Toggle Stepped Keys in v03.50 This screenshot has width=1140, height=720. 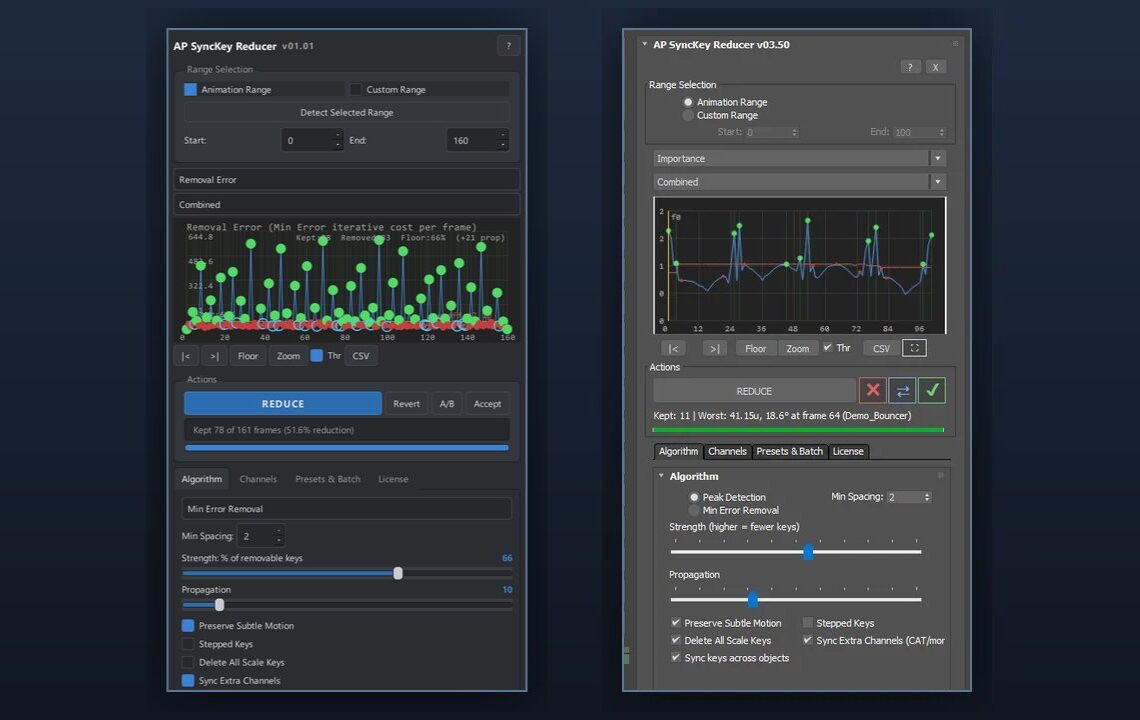(x=808, y=623)
